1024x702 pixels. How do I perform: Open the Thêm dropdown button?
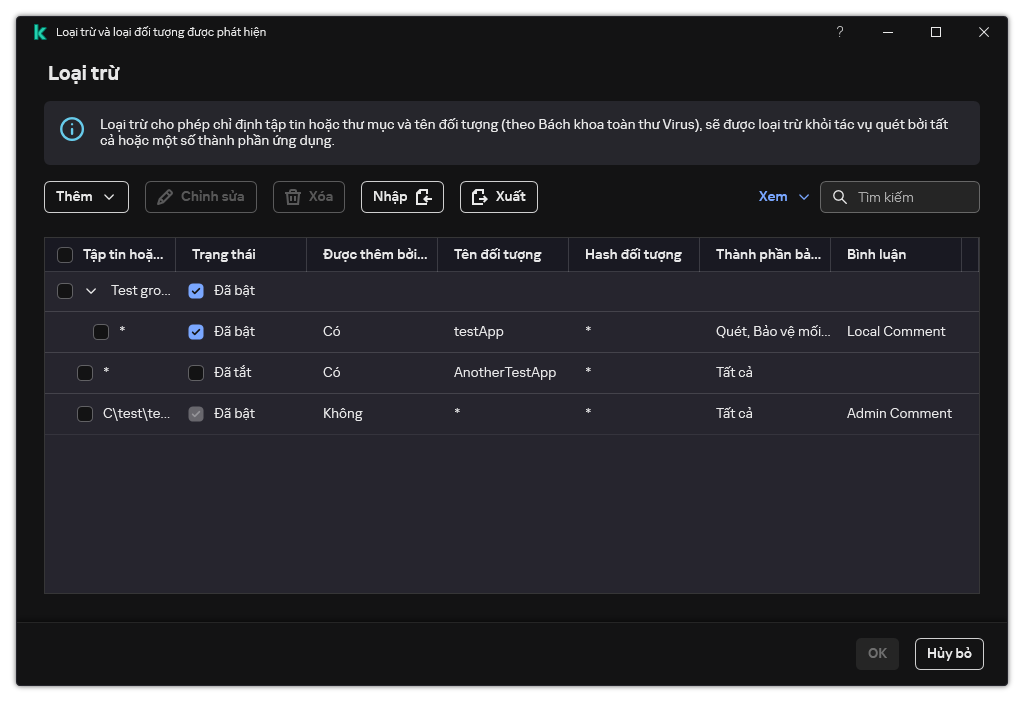(x=86, y=197)
